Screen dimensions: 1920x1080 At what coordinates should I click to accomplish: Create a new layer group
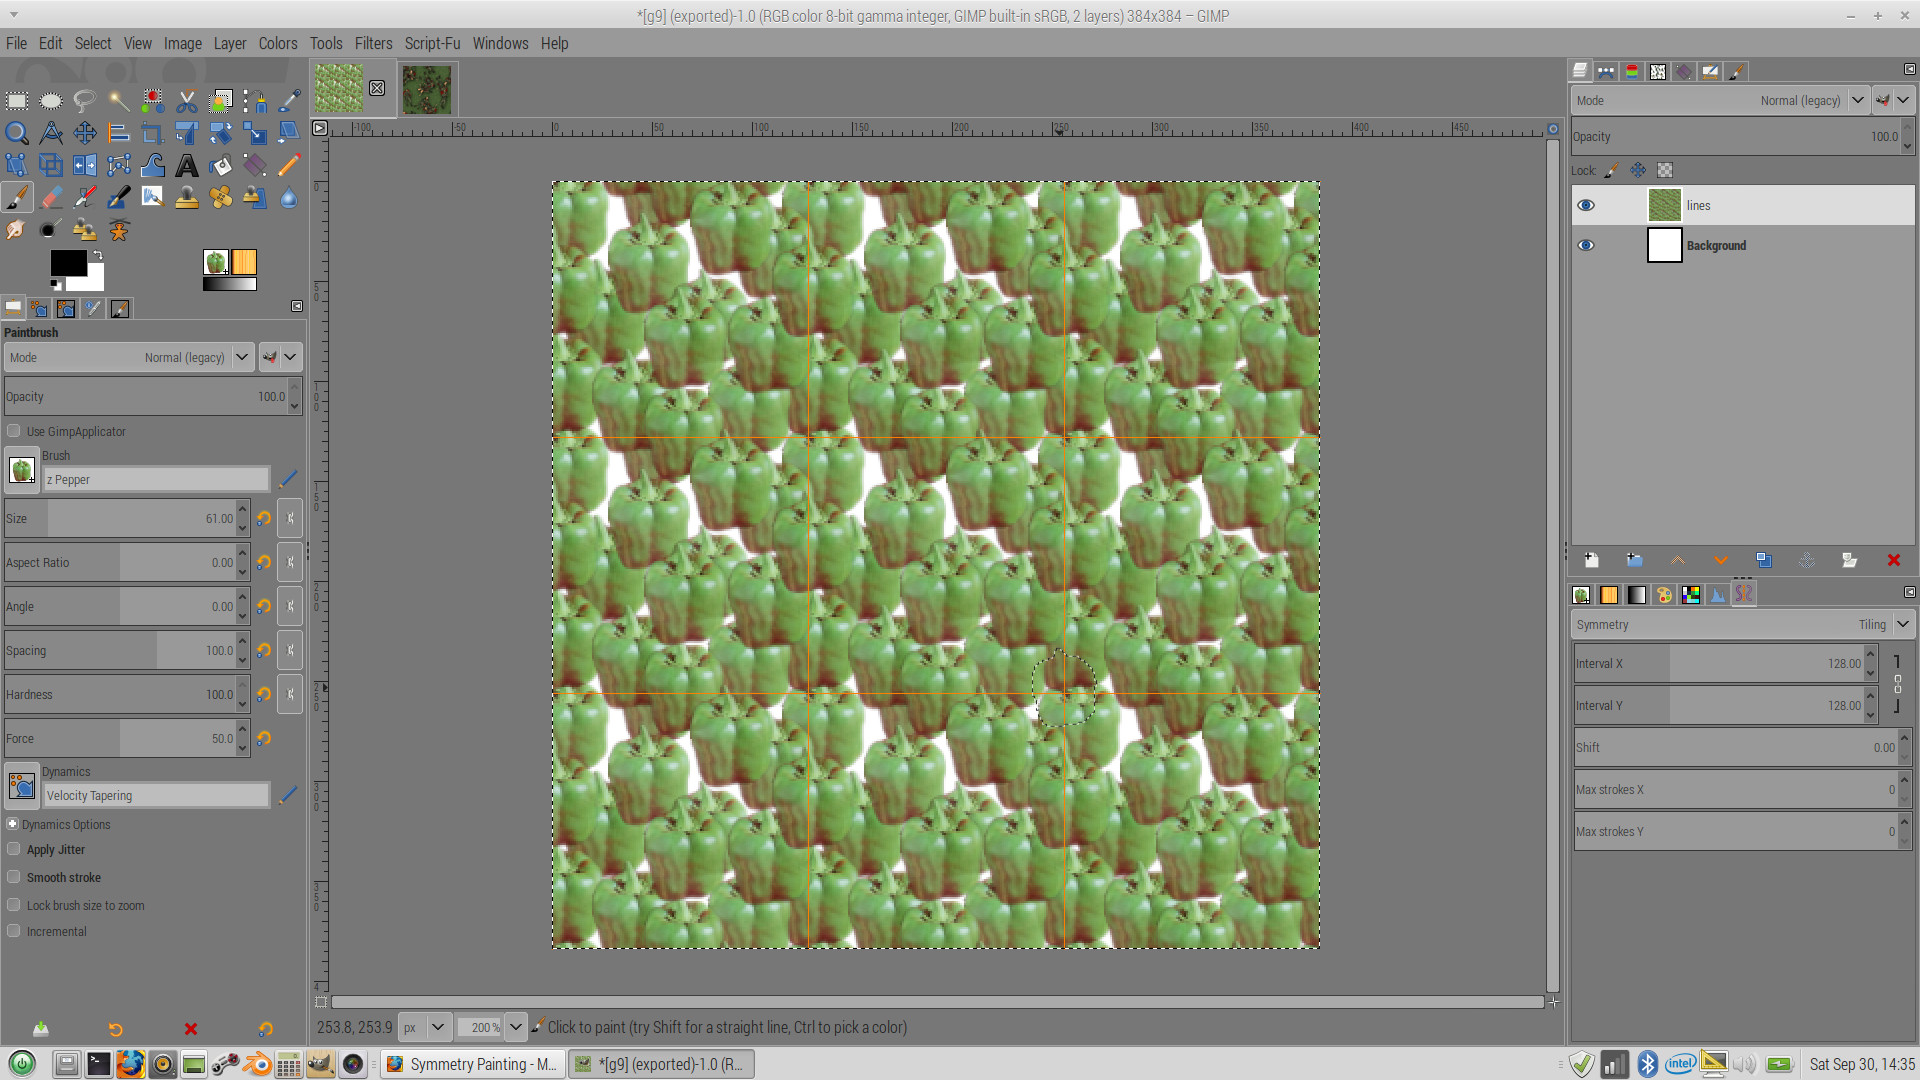1634,561
